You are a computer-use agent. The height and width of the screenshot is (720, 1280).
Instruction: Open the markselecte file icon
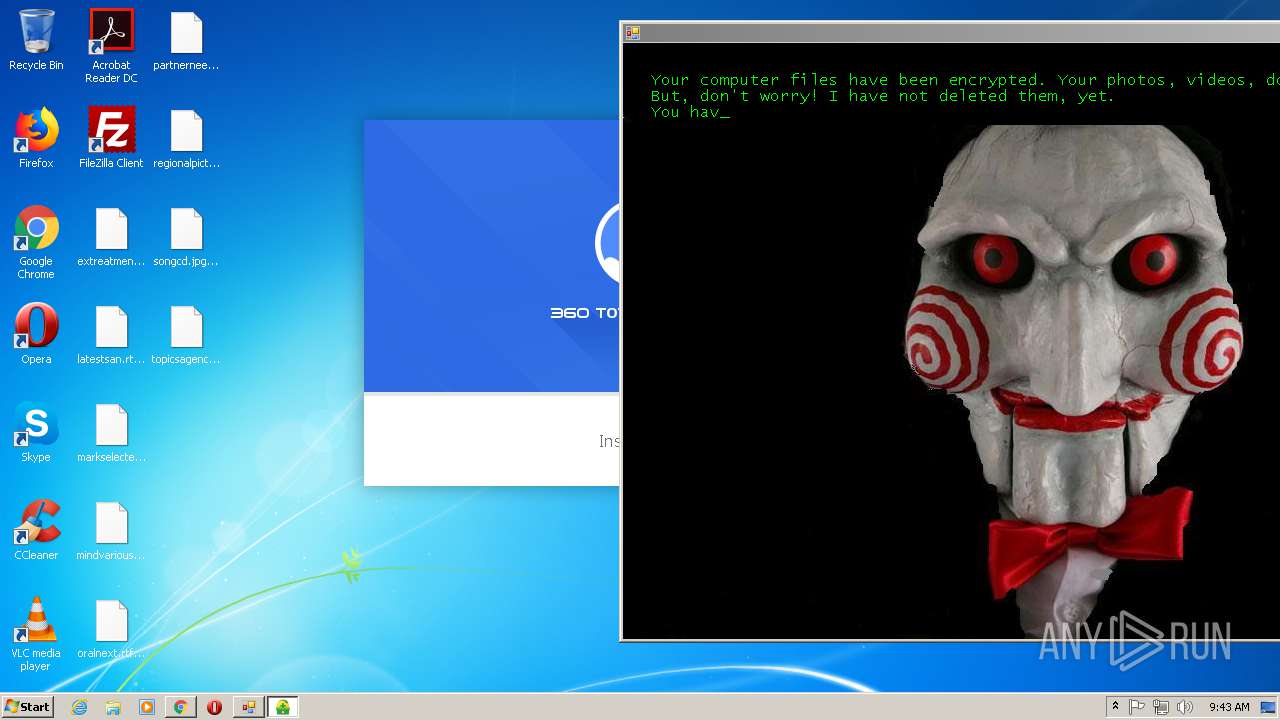point(111,433)
